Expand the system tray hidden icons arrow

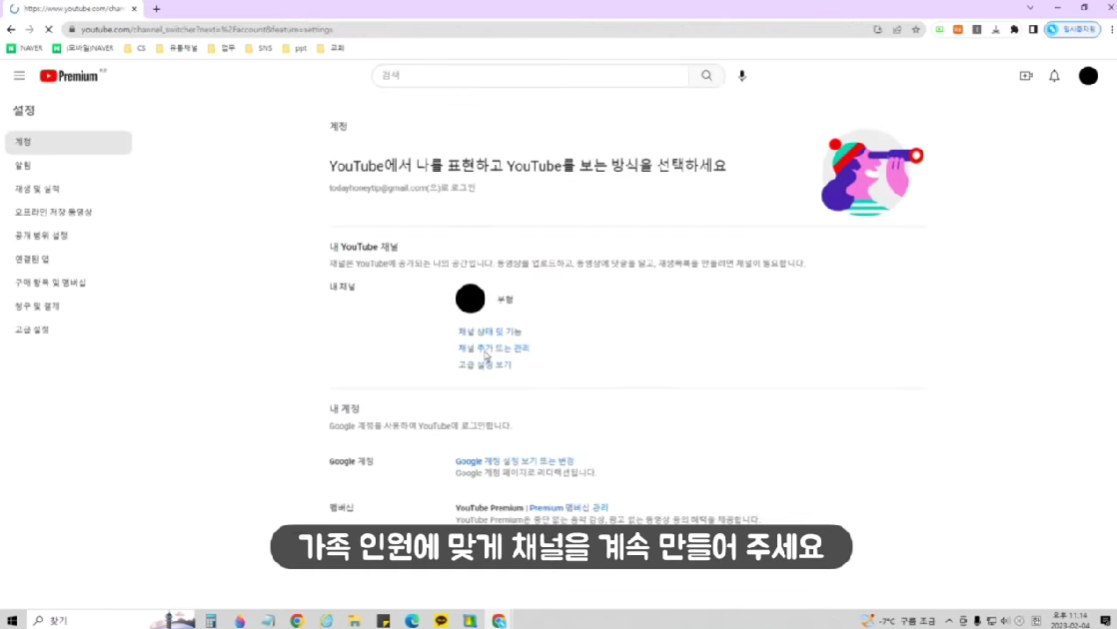click(x=949, y=620)
